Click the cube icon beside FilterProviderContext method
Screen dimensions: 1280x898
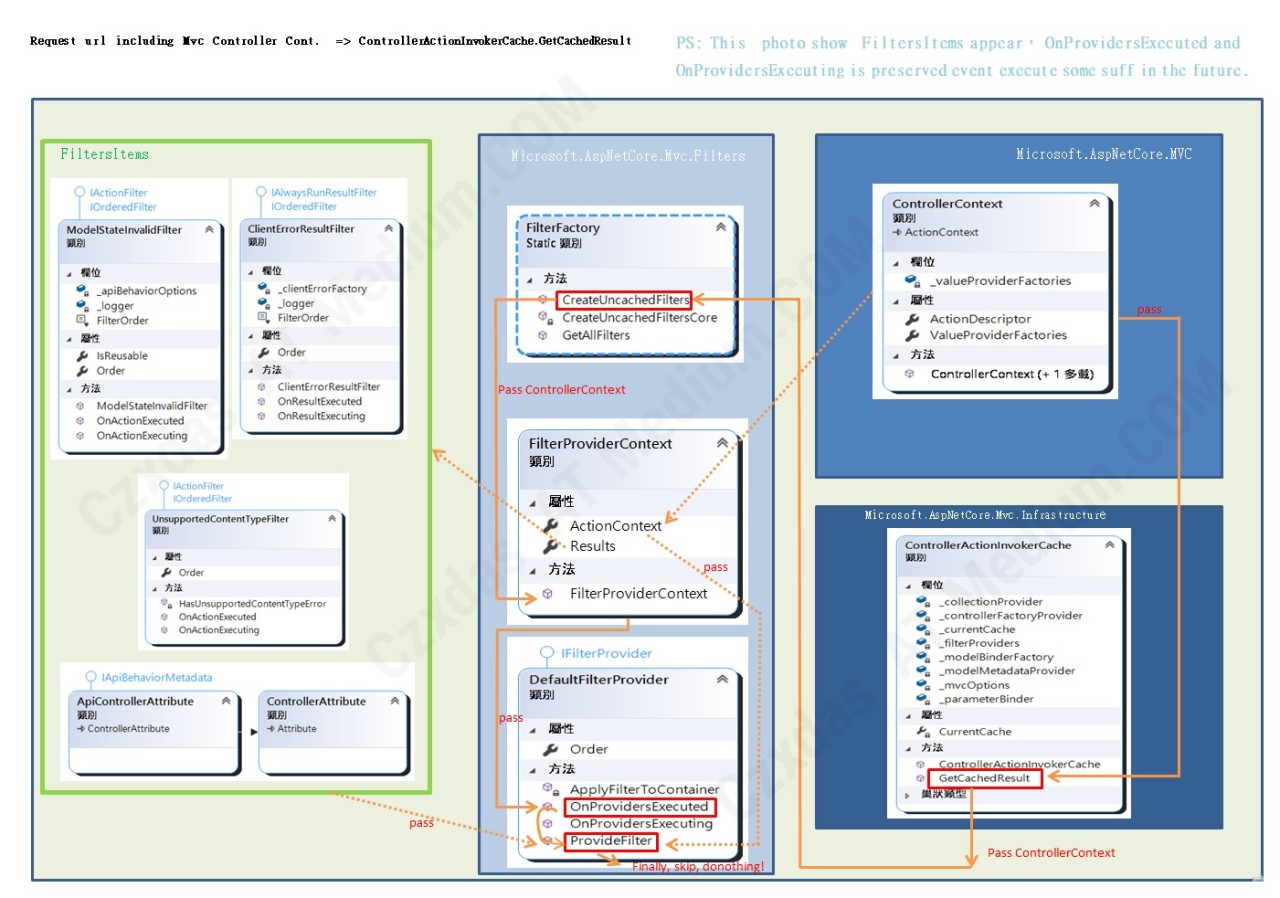coord(548,594)
